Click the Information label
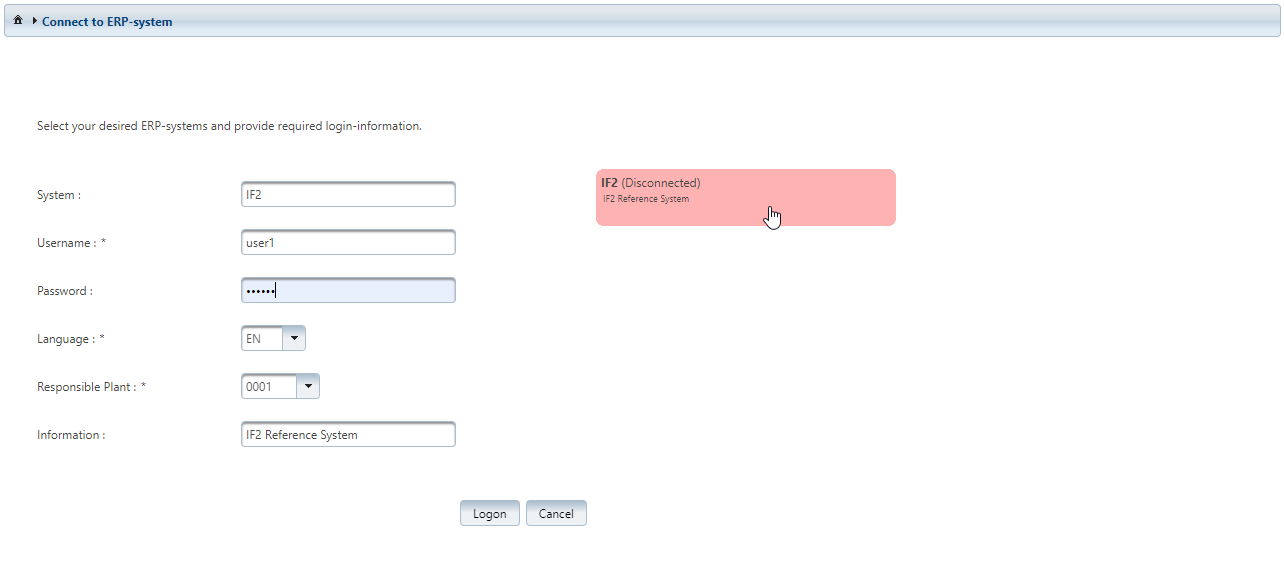The height and width of the screenshot is (565, 1284). click(70, 436)
